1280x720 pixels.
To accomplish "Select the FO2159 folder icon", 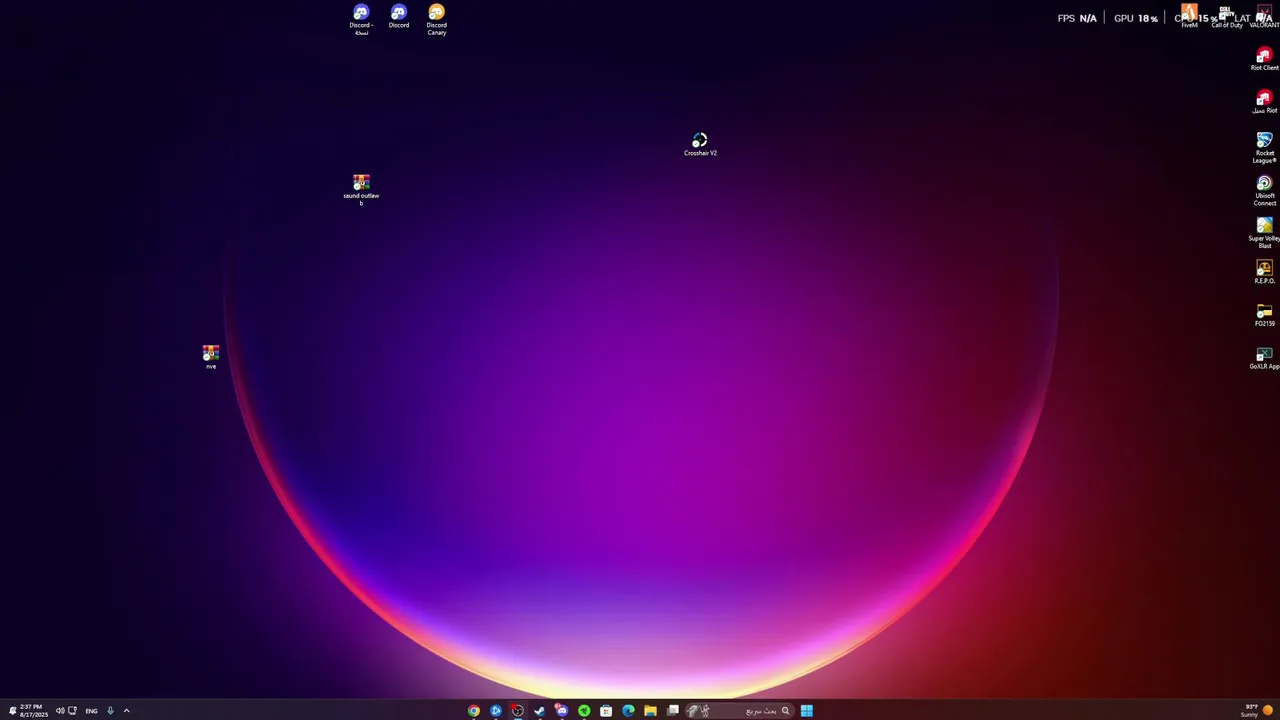I will click(1264, 315).
